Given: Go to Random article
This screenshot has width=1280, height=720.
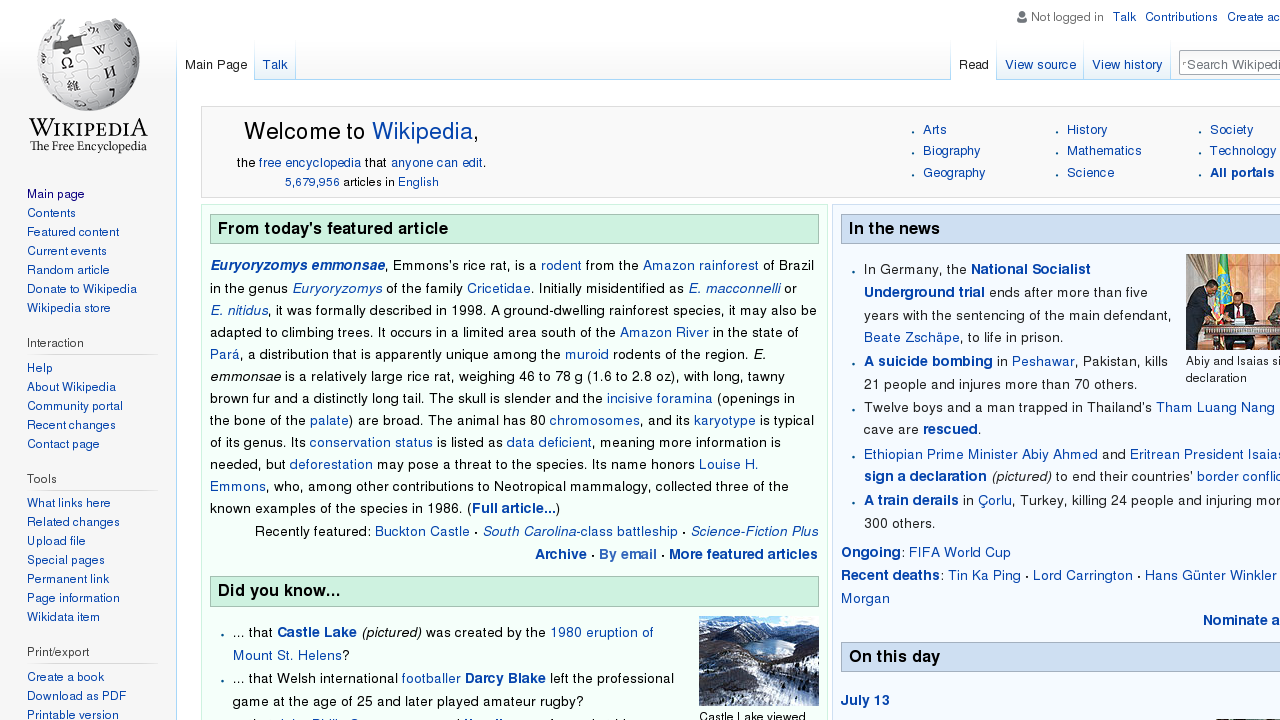Looking at the screenshot, I should (68, 270).
